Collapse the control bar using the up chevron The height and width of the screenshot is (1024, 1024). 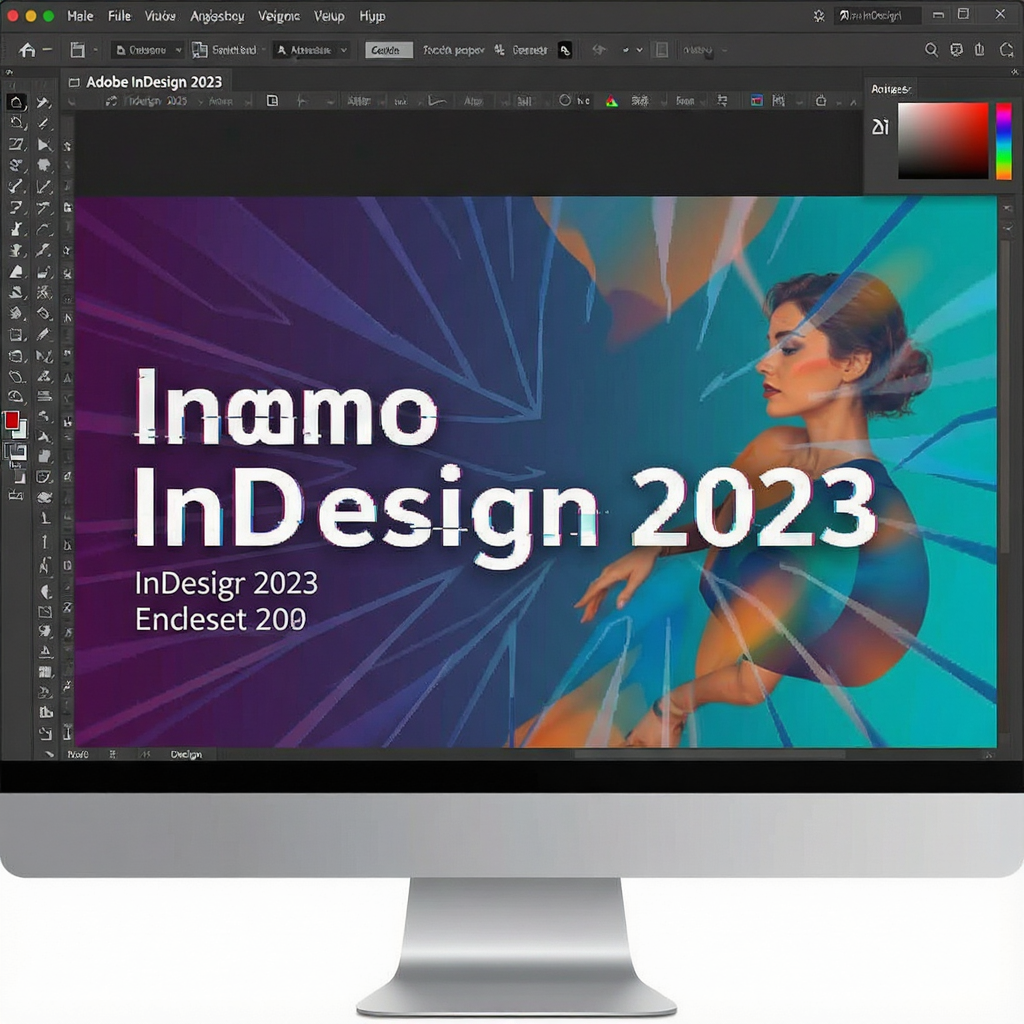tap(853, 102)
